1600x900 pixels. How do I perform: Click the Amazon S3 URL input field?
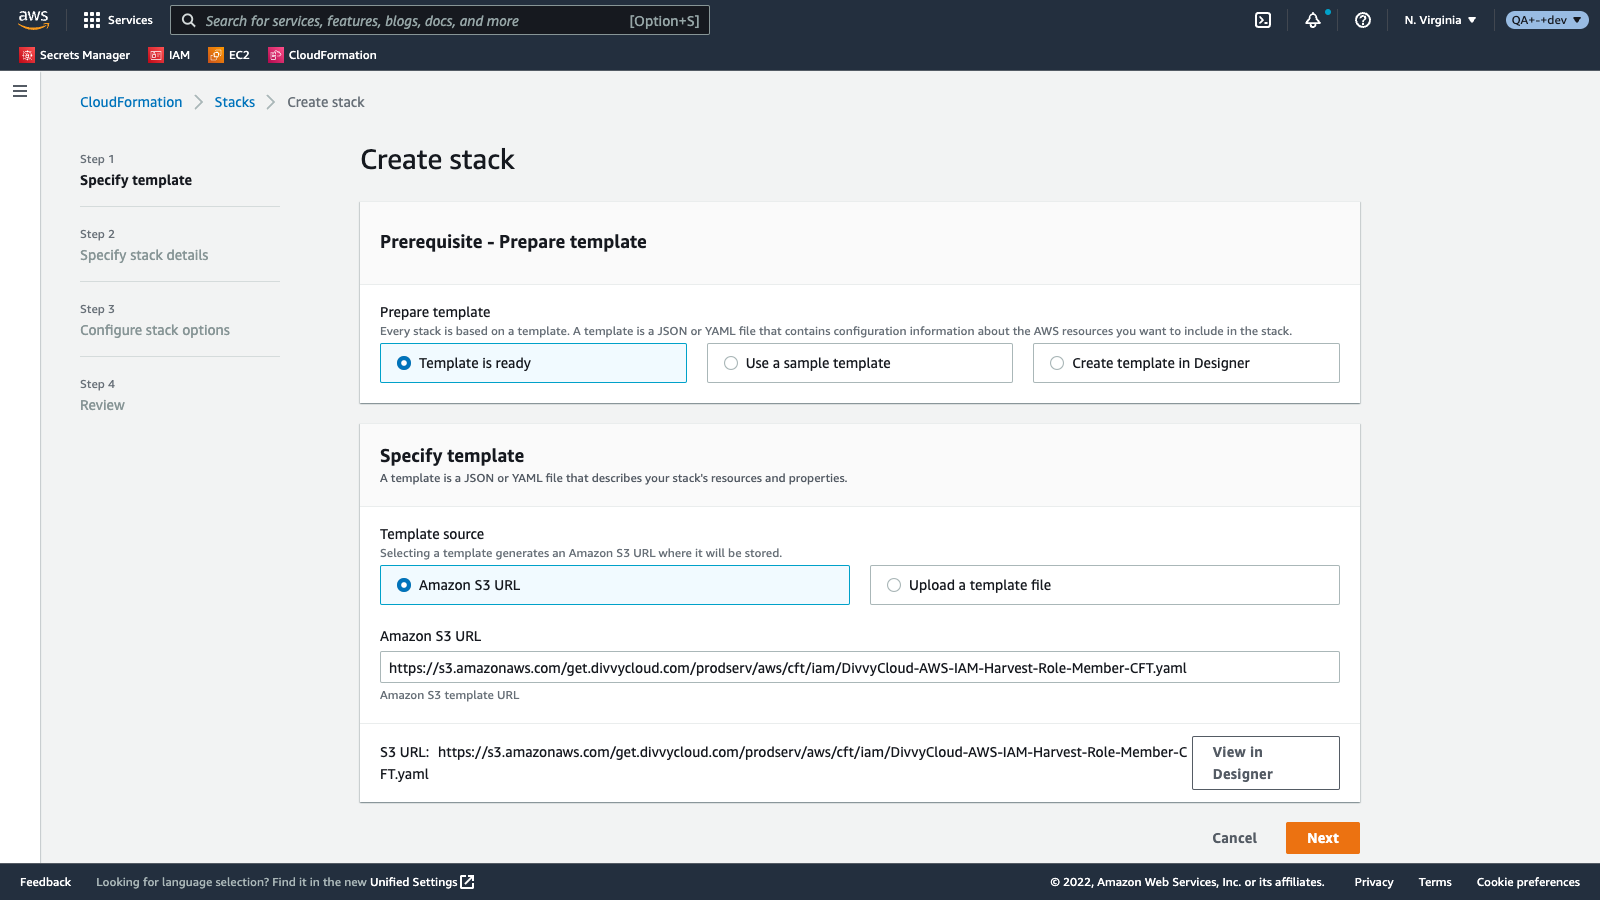pos(860,667)
